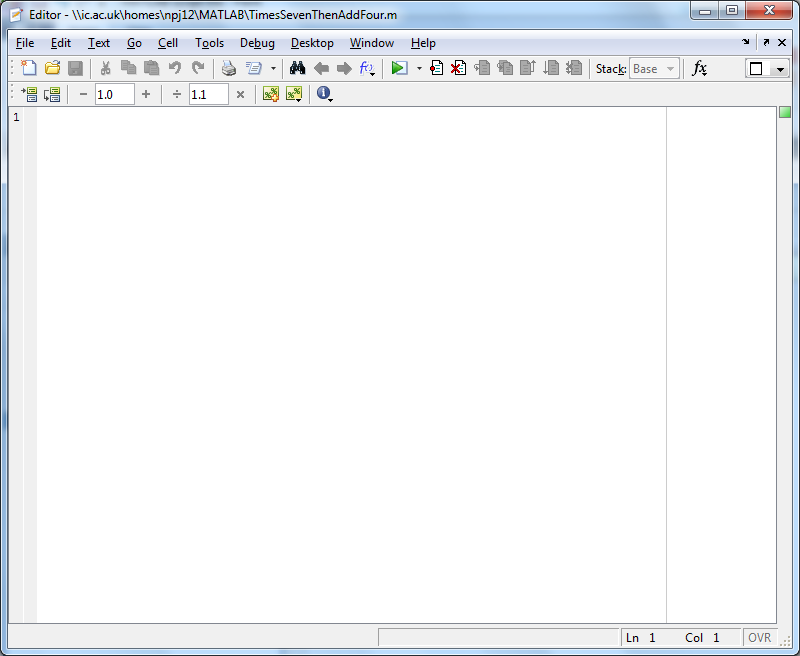This screenshot has height=656, width=800.
Task: Click the Evaluate cell icon
Action: pyautogui.click(x=29, y=94)
